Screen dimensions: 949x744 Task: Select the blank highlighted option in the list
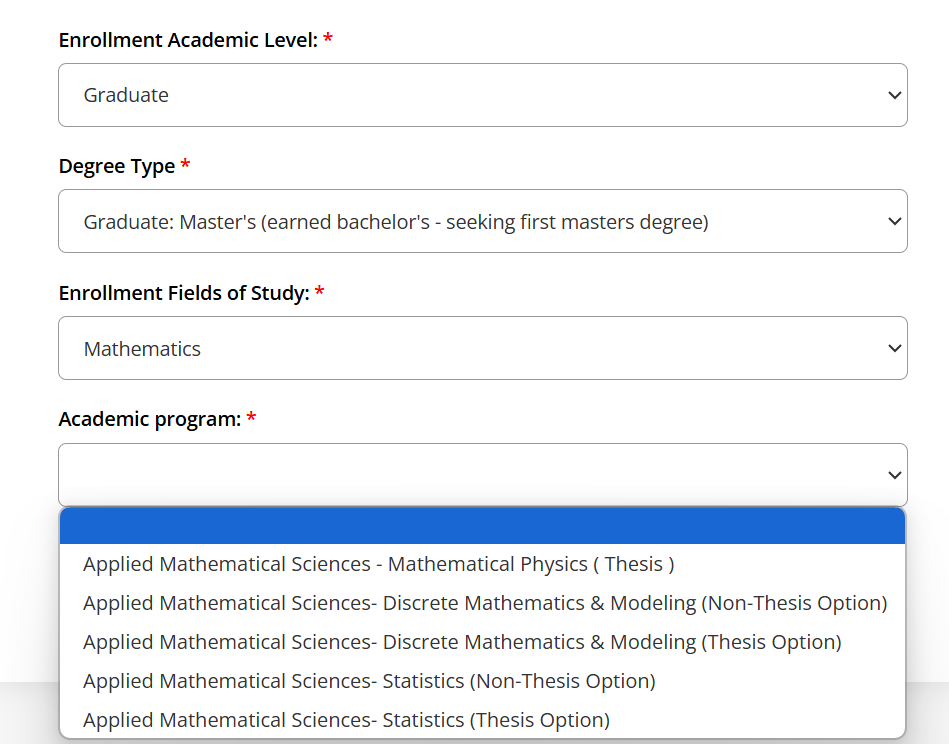coord(482,526)
